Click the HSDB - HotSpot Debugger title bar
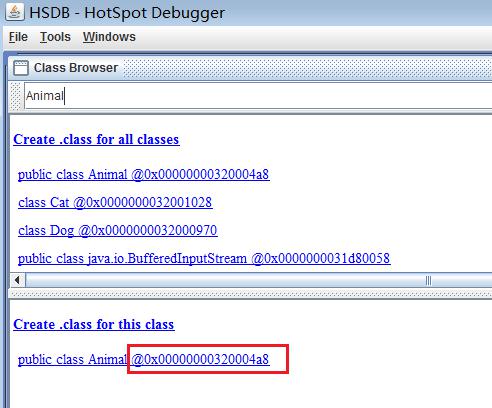This screenshot has width=492, height=408. [246, 13]
